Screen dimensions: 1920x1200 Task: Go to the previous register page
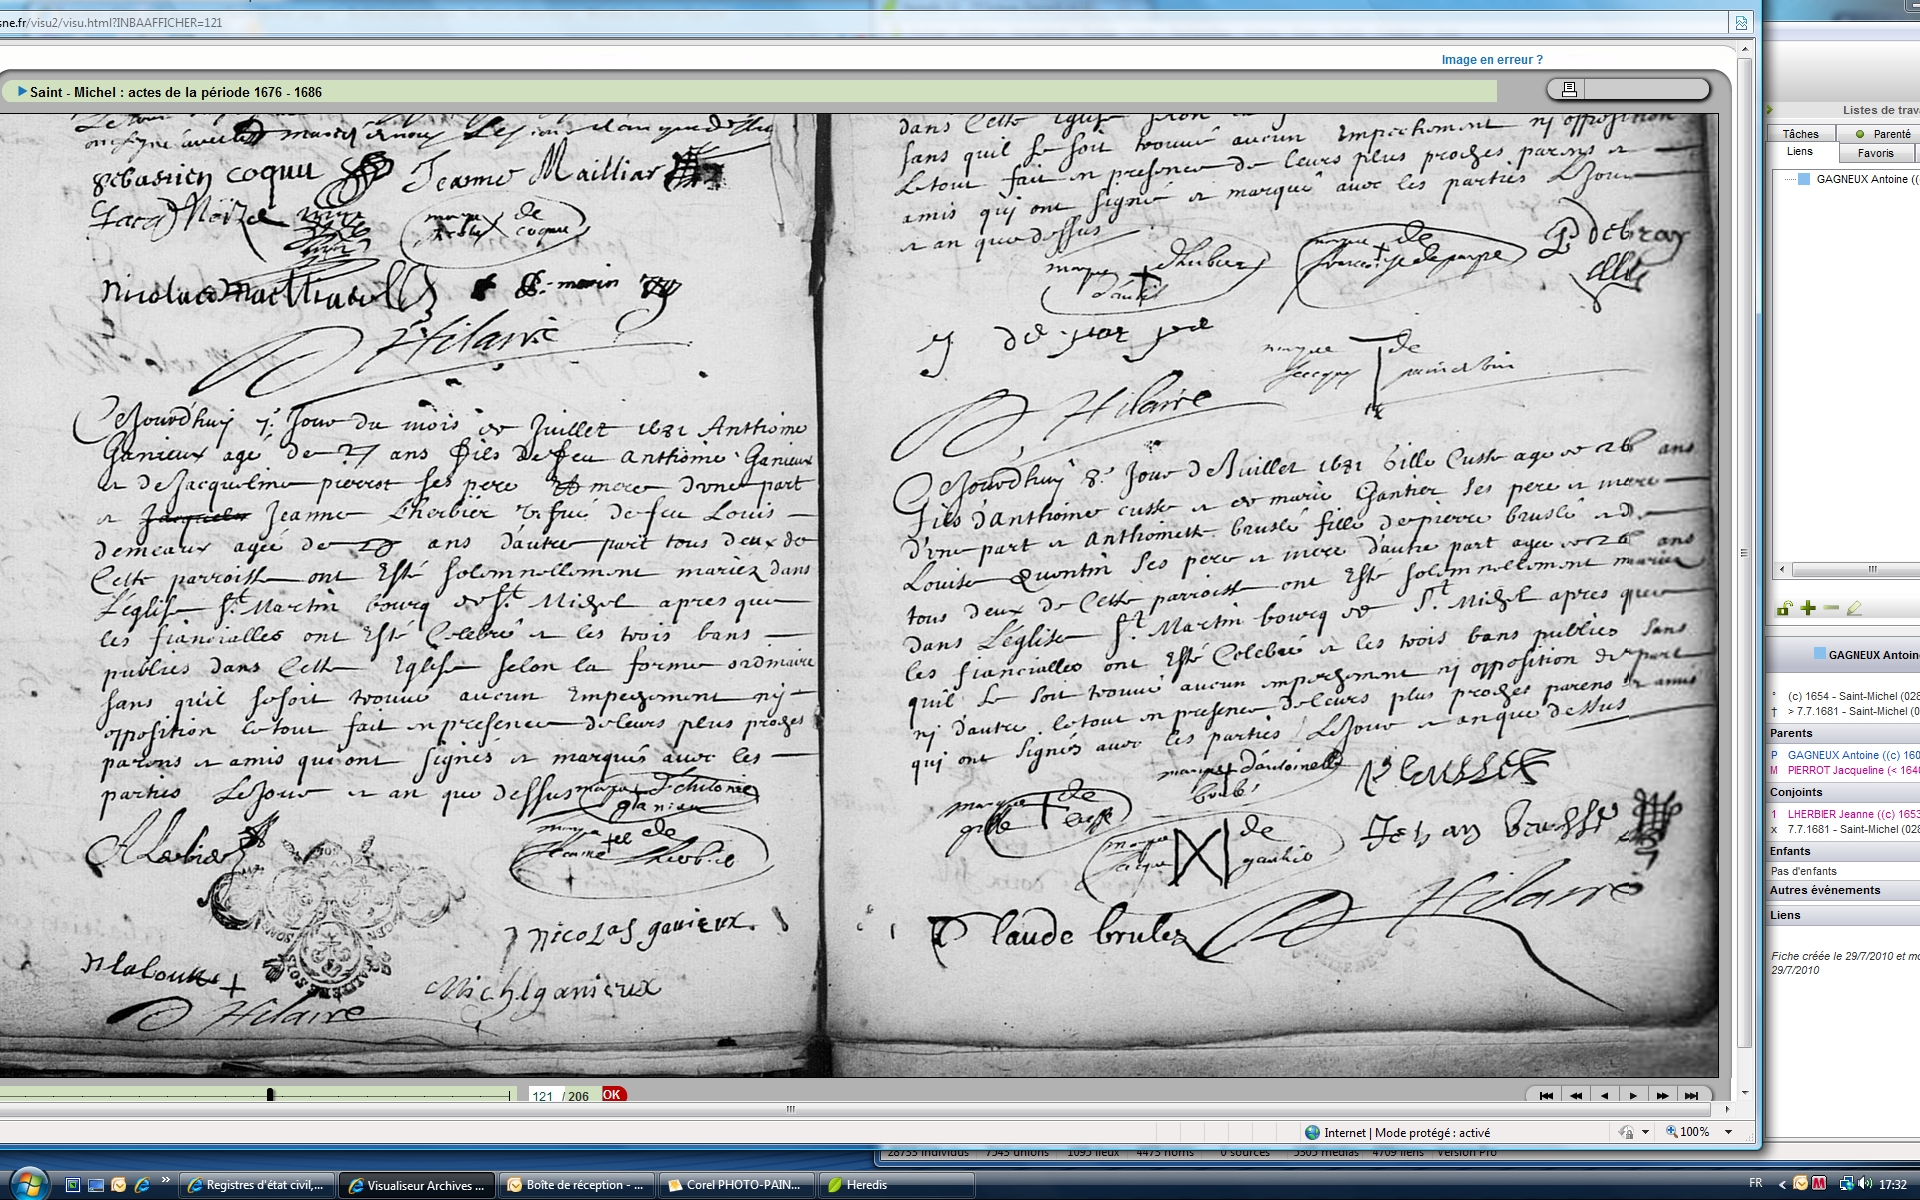click(1605, 1096)
